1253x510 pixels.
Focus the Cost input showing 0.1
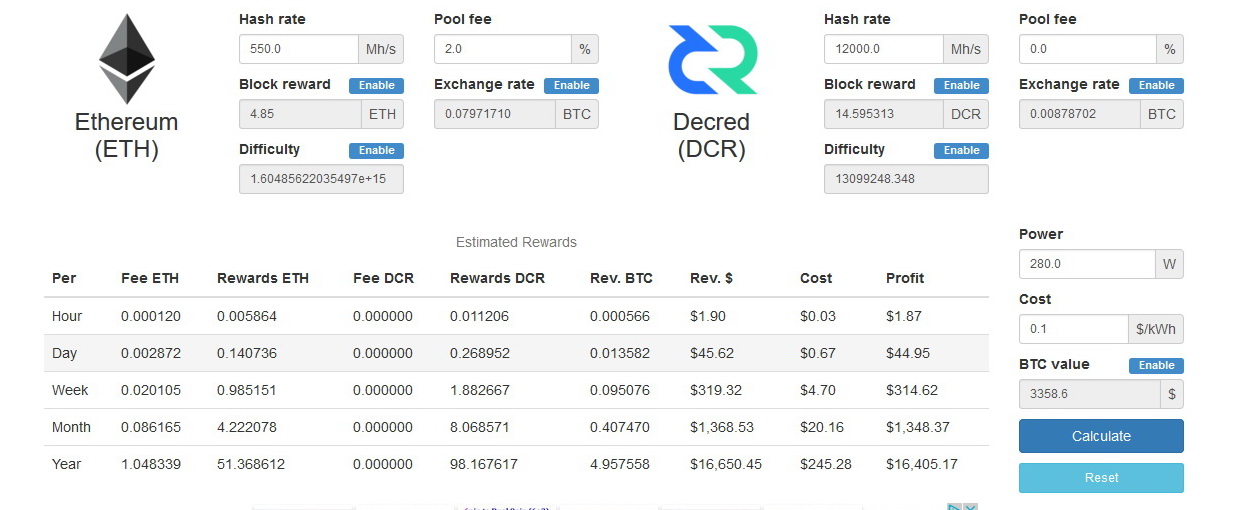(1074, 329)
